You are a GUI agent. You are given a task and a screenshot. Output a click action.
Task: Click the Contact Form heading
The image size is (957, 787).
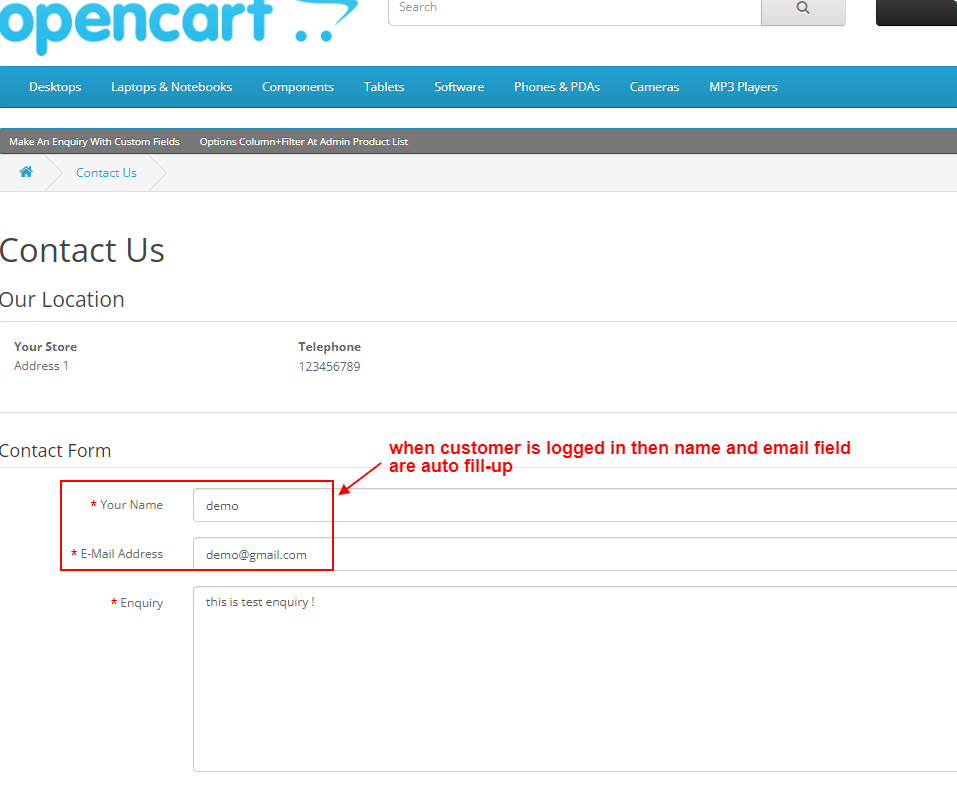coord(55,451)
